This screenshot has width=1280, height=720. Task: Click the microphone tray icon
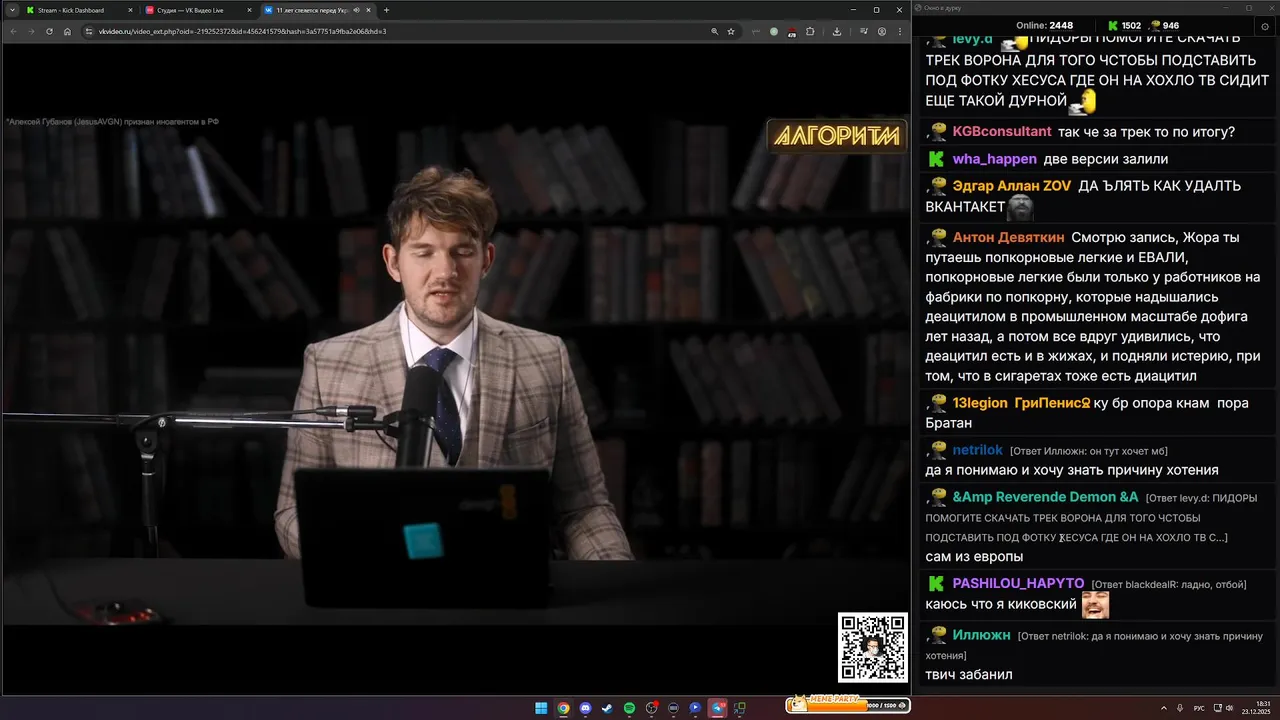1180,708
